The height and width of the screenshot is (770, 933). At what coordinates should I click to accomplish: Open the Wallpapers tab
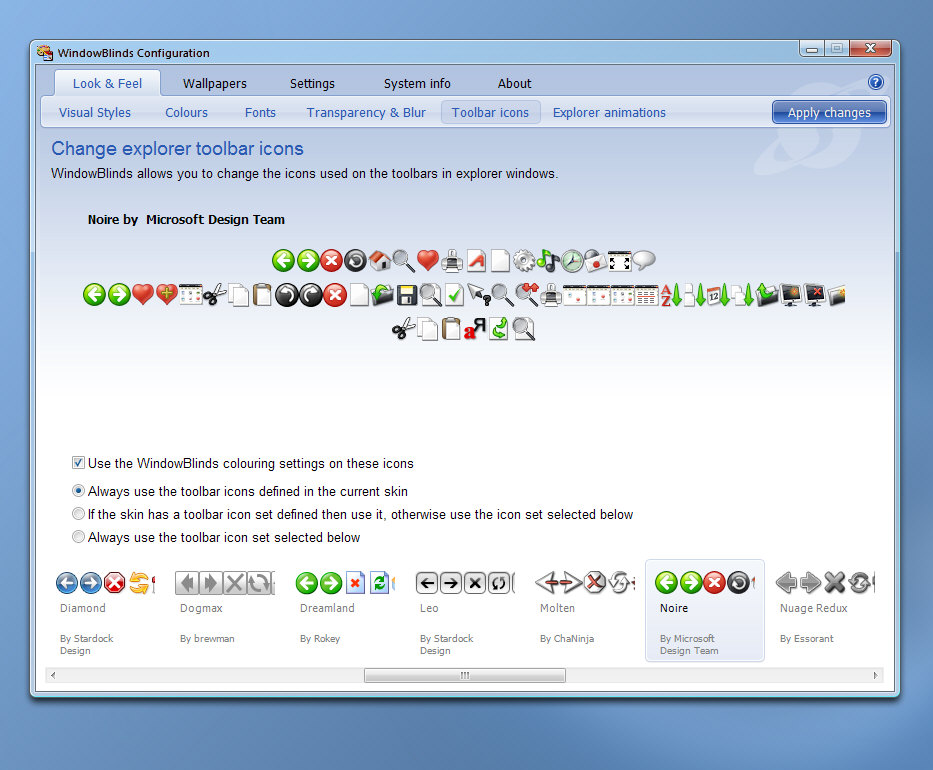pos(215,83)
